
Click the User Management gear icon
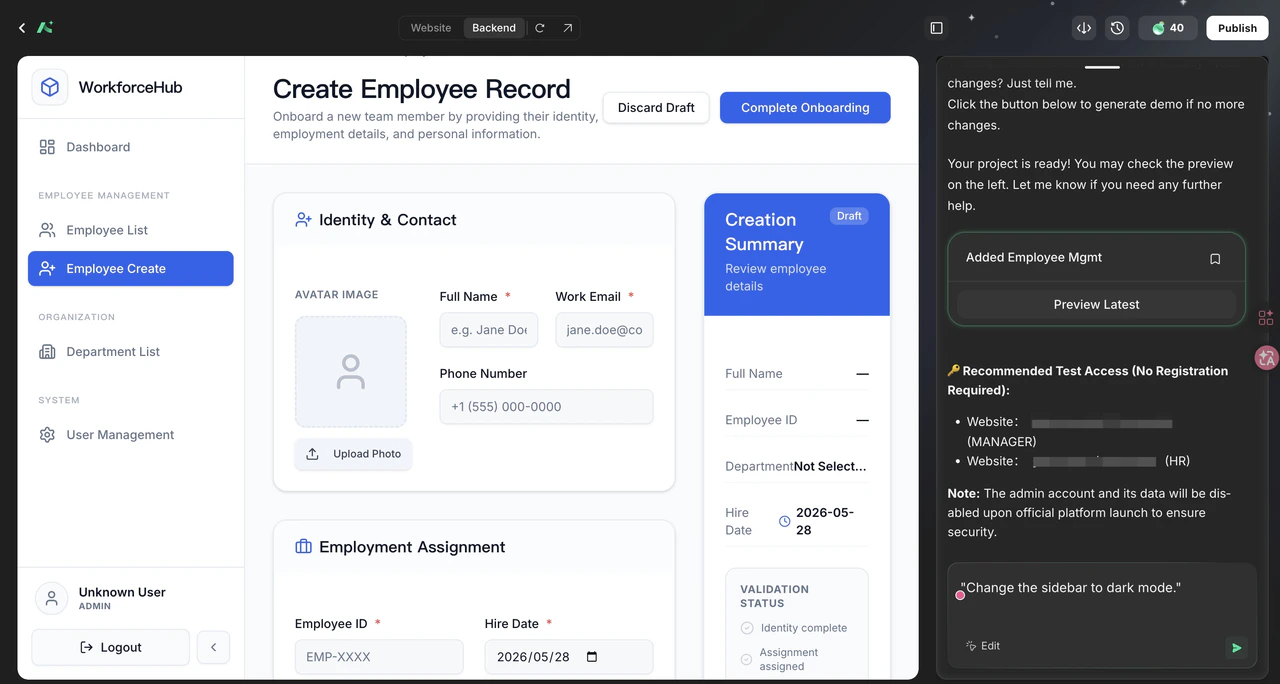click(x=47, y=434)
